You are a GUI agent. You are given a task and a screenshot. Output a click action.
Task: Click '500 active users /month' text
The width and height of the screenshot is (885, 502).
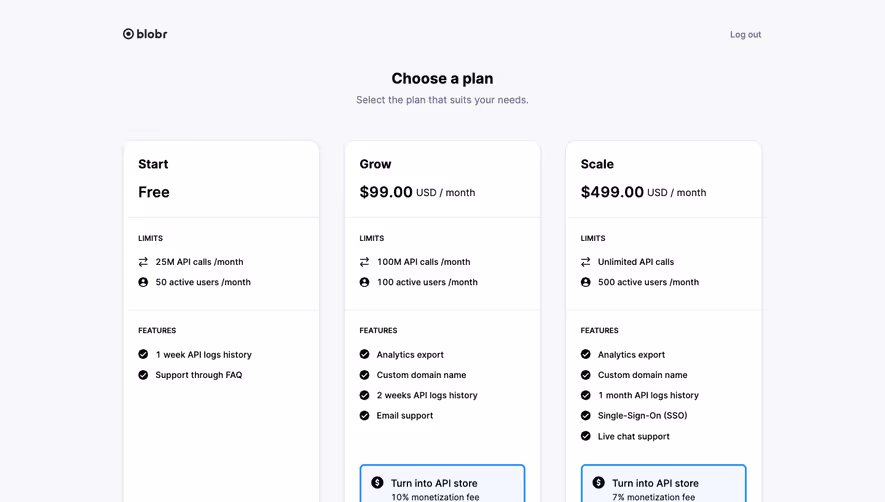648,282
